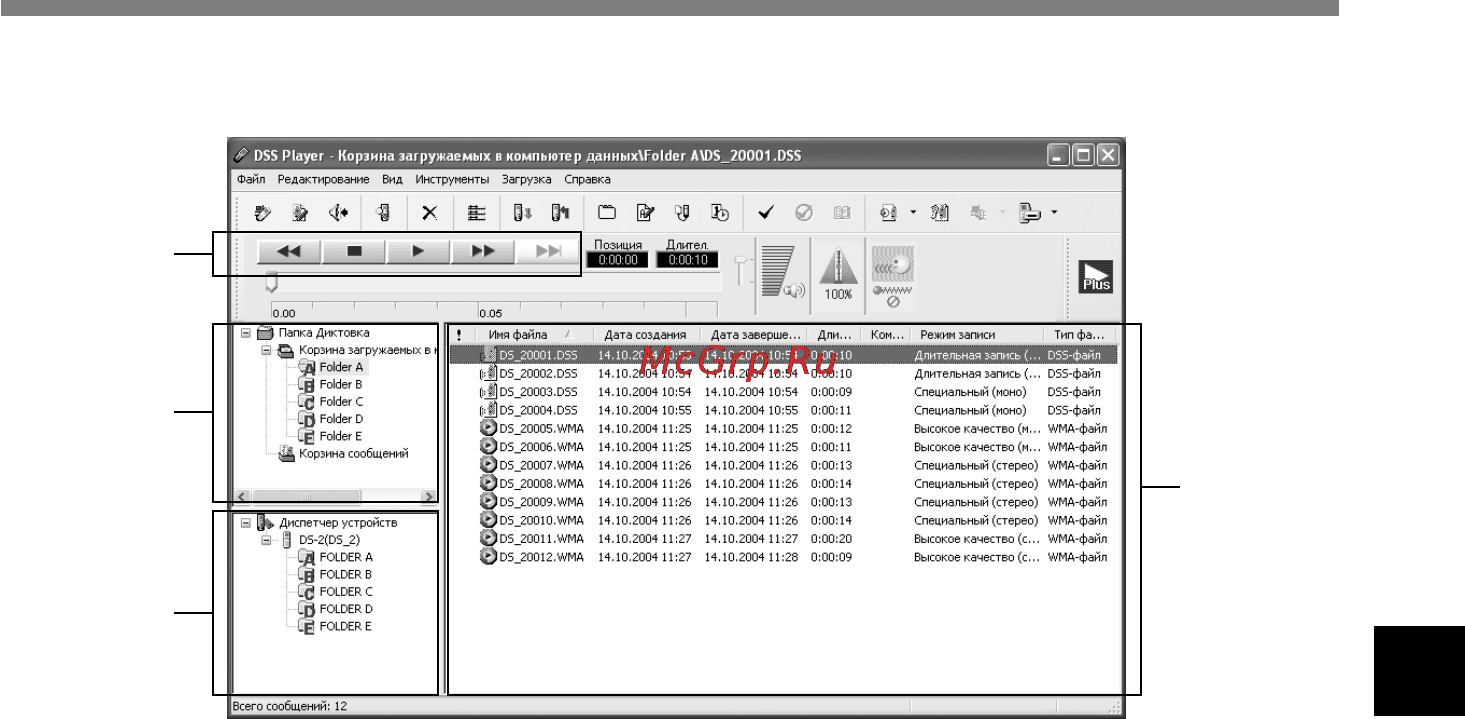Click the greyed-out circle-check toolbar icon
This screenshot has width=1465, height=719.
803,212
